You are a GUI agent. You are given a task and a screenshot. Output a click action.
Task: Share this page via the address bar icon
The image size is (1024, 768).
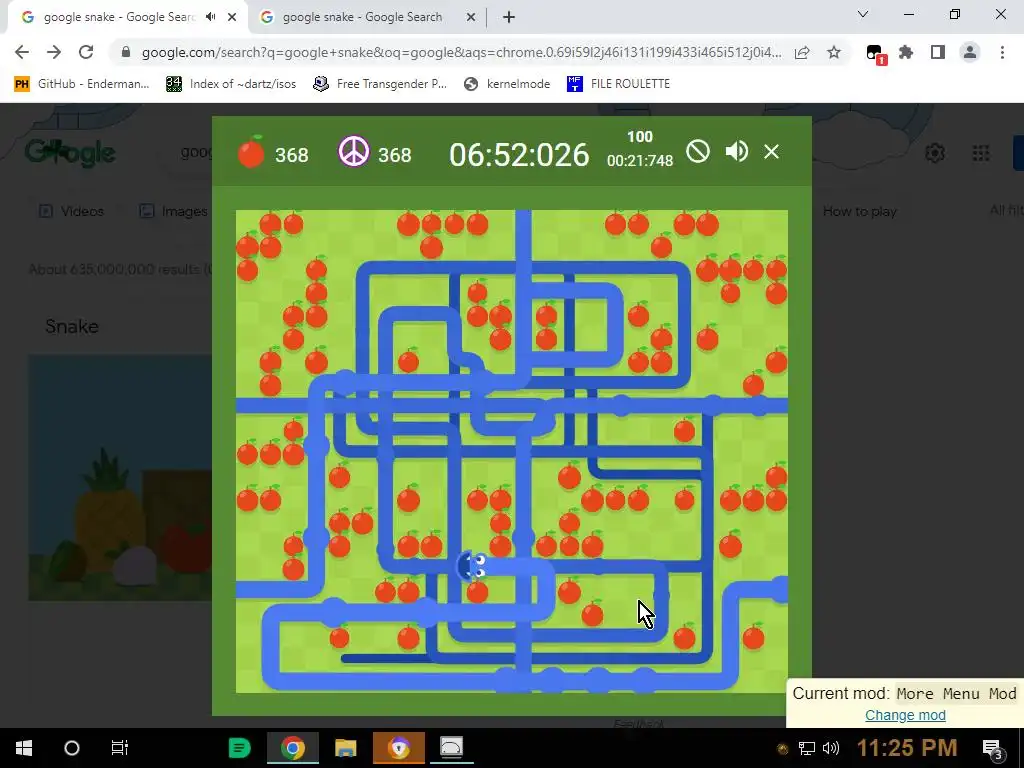(x=802, y=52)
